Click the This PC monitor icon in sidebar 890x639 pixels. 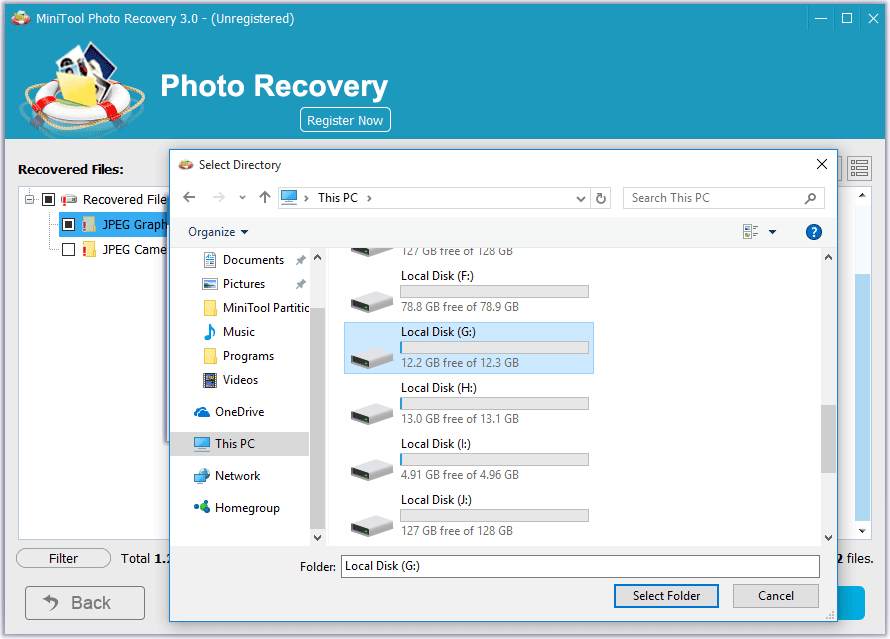(201, 444)
